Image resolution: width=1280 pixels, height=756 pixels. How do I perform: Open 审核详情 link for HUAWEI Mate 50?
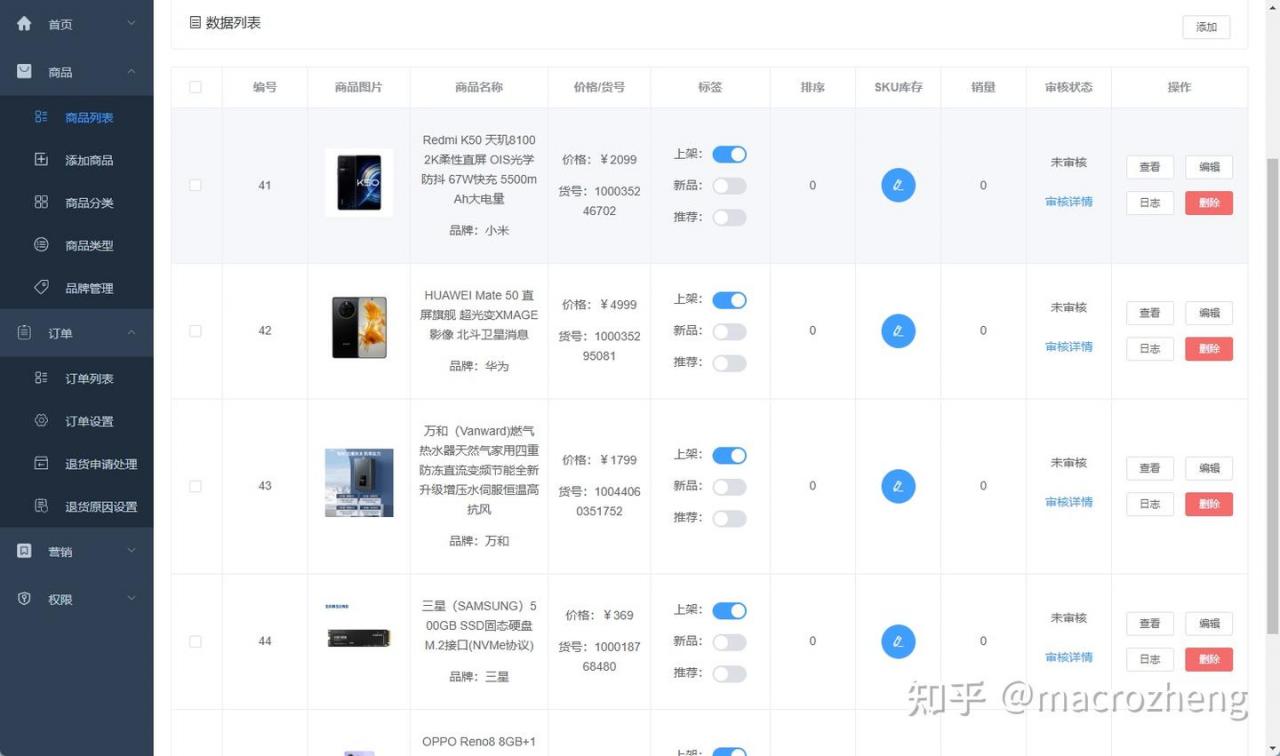pos(1068,347)
